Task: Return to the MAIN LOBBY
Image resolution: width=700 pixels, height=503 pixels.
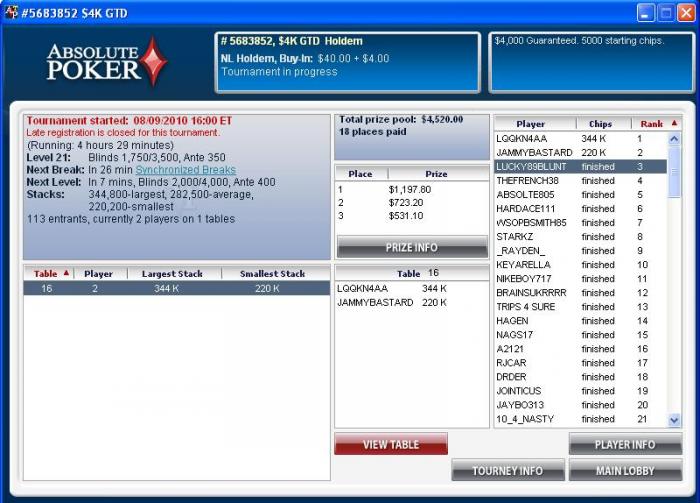Action: click(625, 470)
